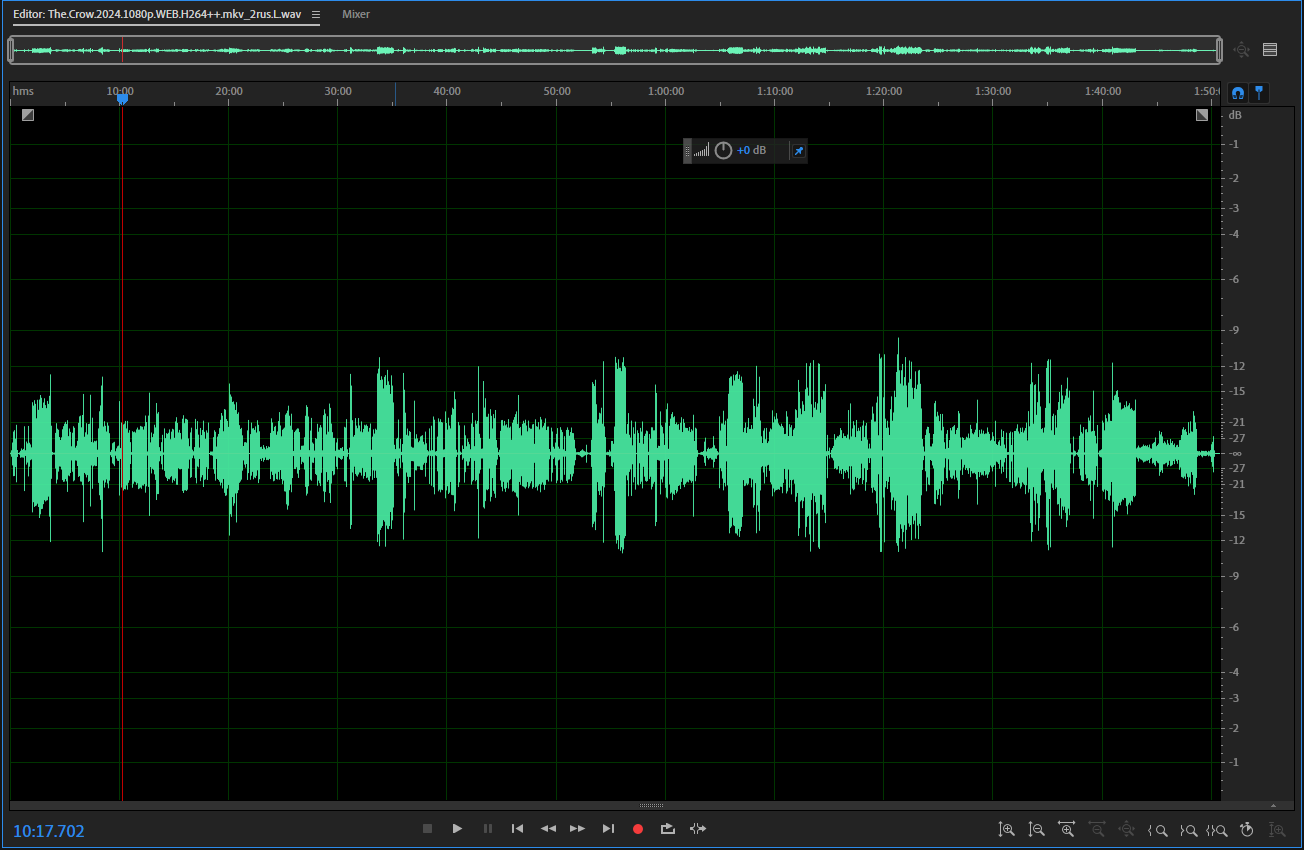Toggle loop playback icon

(668, 829)
